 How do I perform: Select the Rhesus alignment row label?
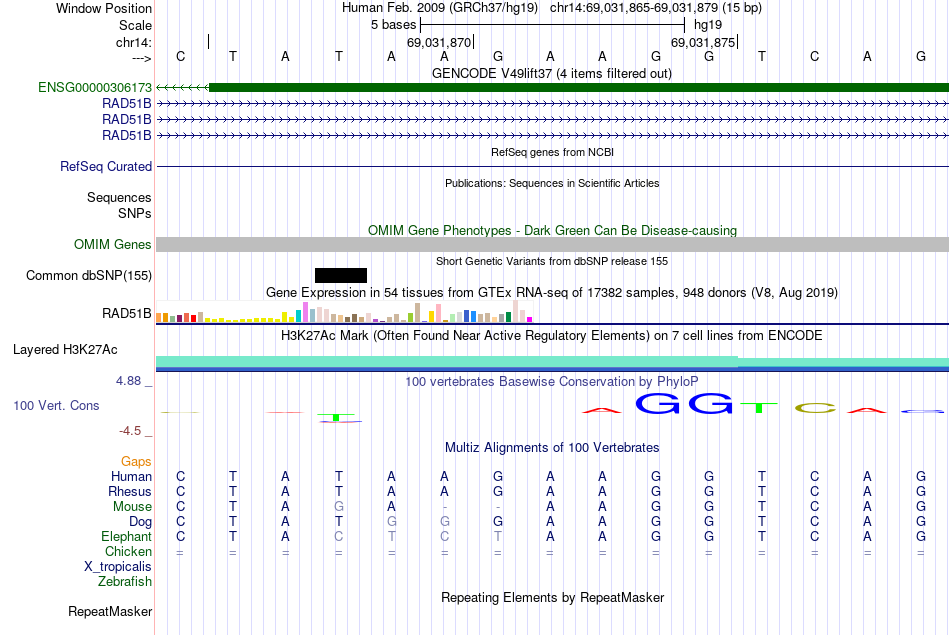tap(130, 491)
